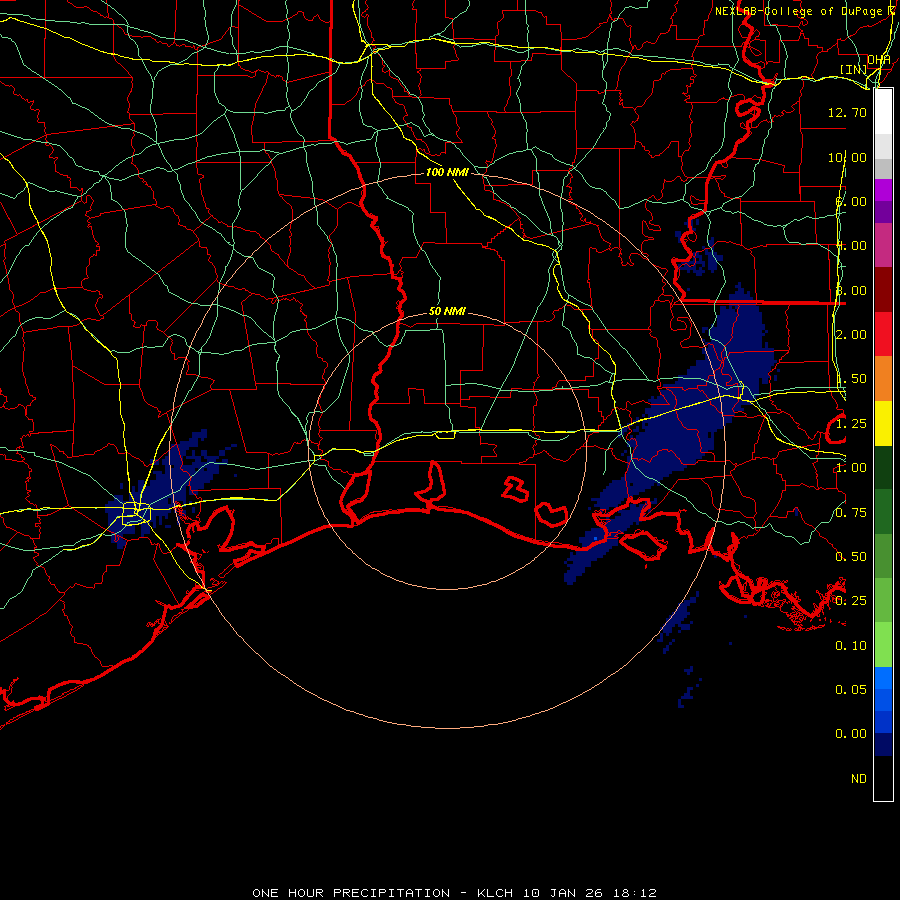The height and width of the screenshot is (900, 900).
Task: Click the dark green swatch in the color scale
Action: click(883, 468)
